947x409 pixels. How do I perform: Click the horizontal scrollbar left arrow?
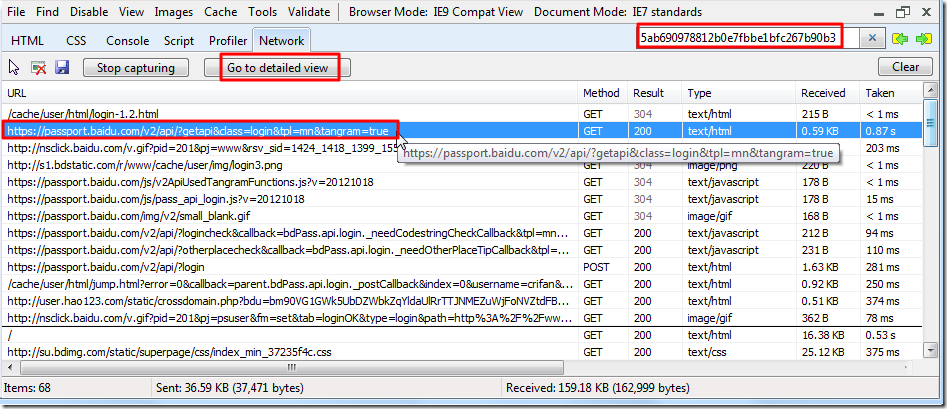point(11,367)
